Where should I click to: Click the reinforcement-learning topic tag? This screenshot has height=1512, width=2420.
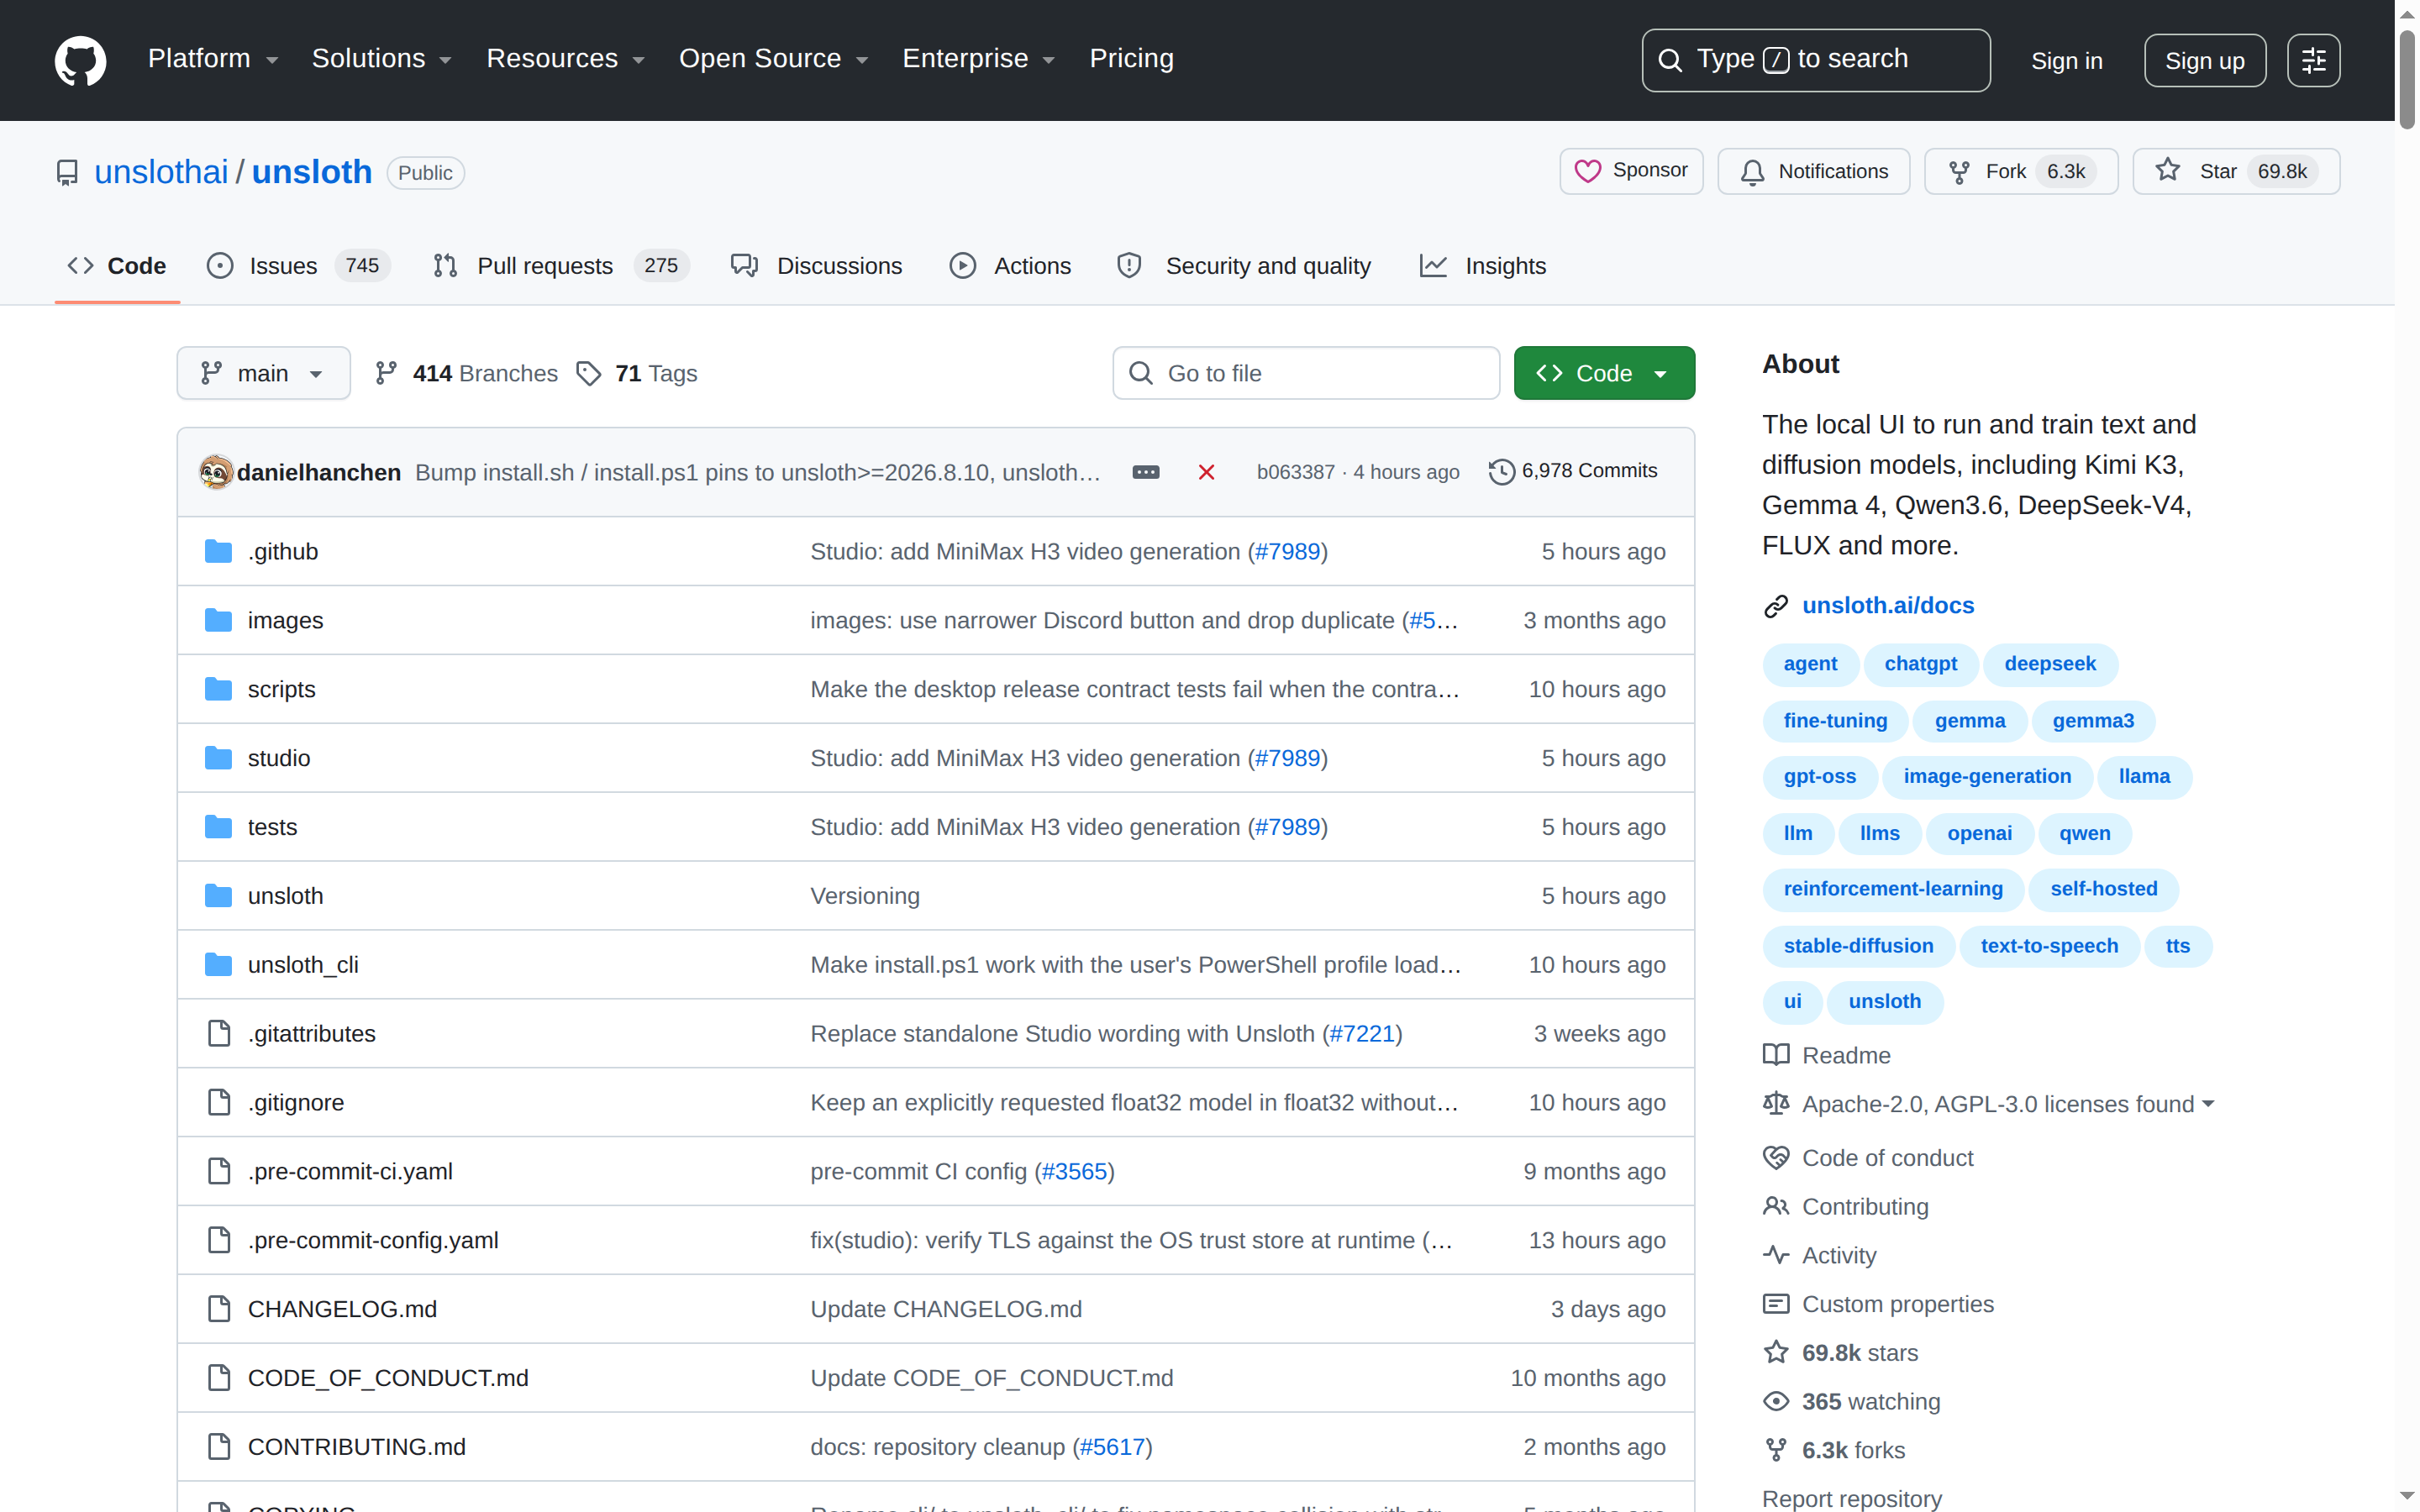[x=1893, y=889]
